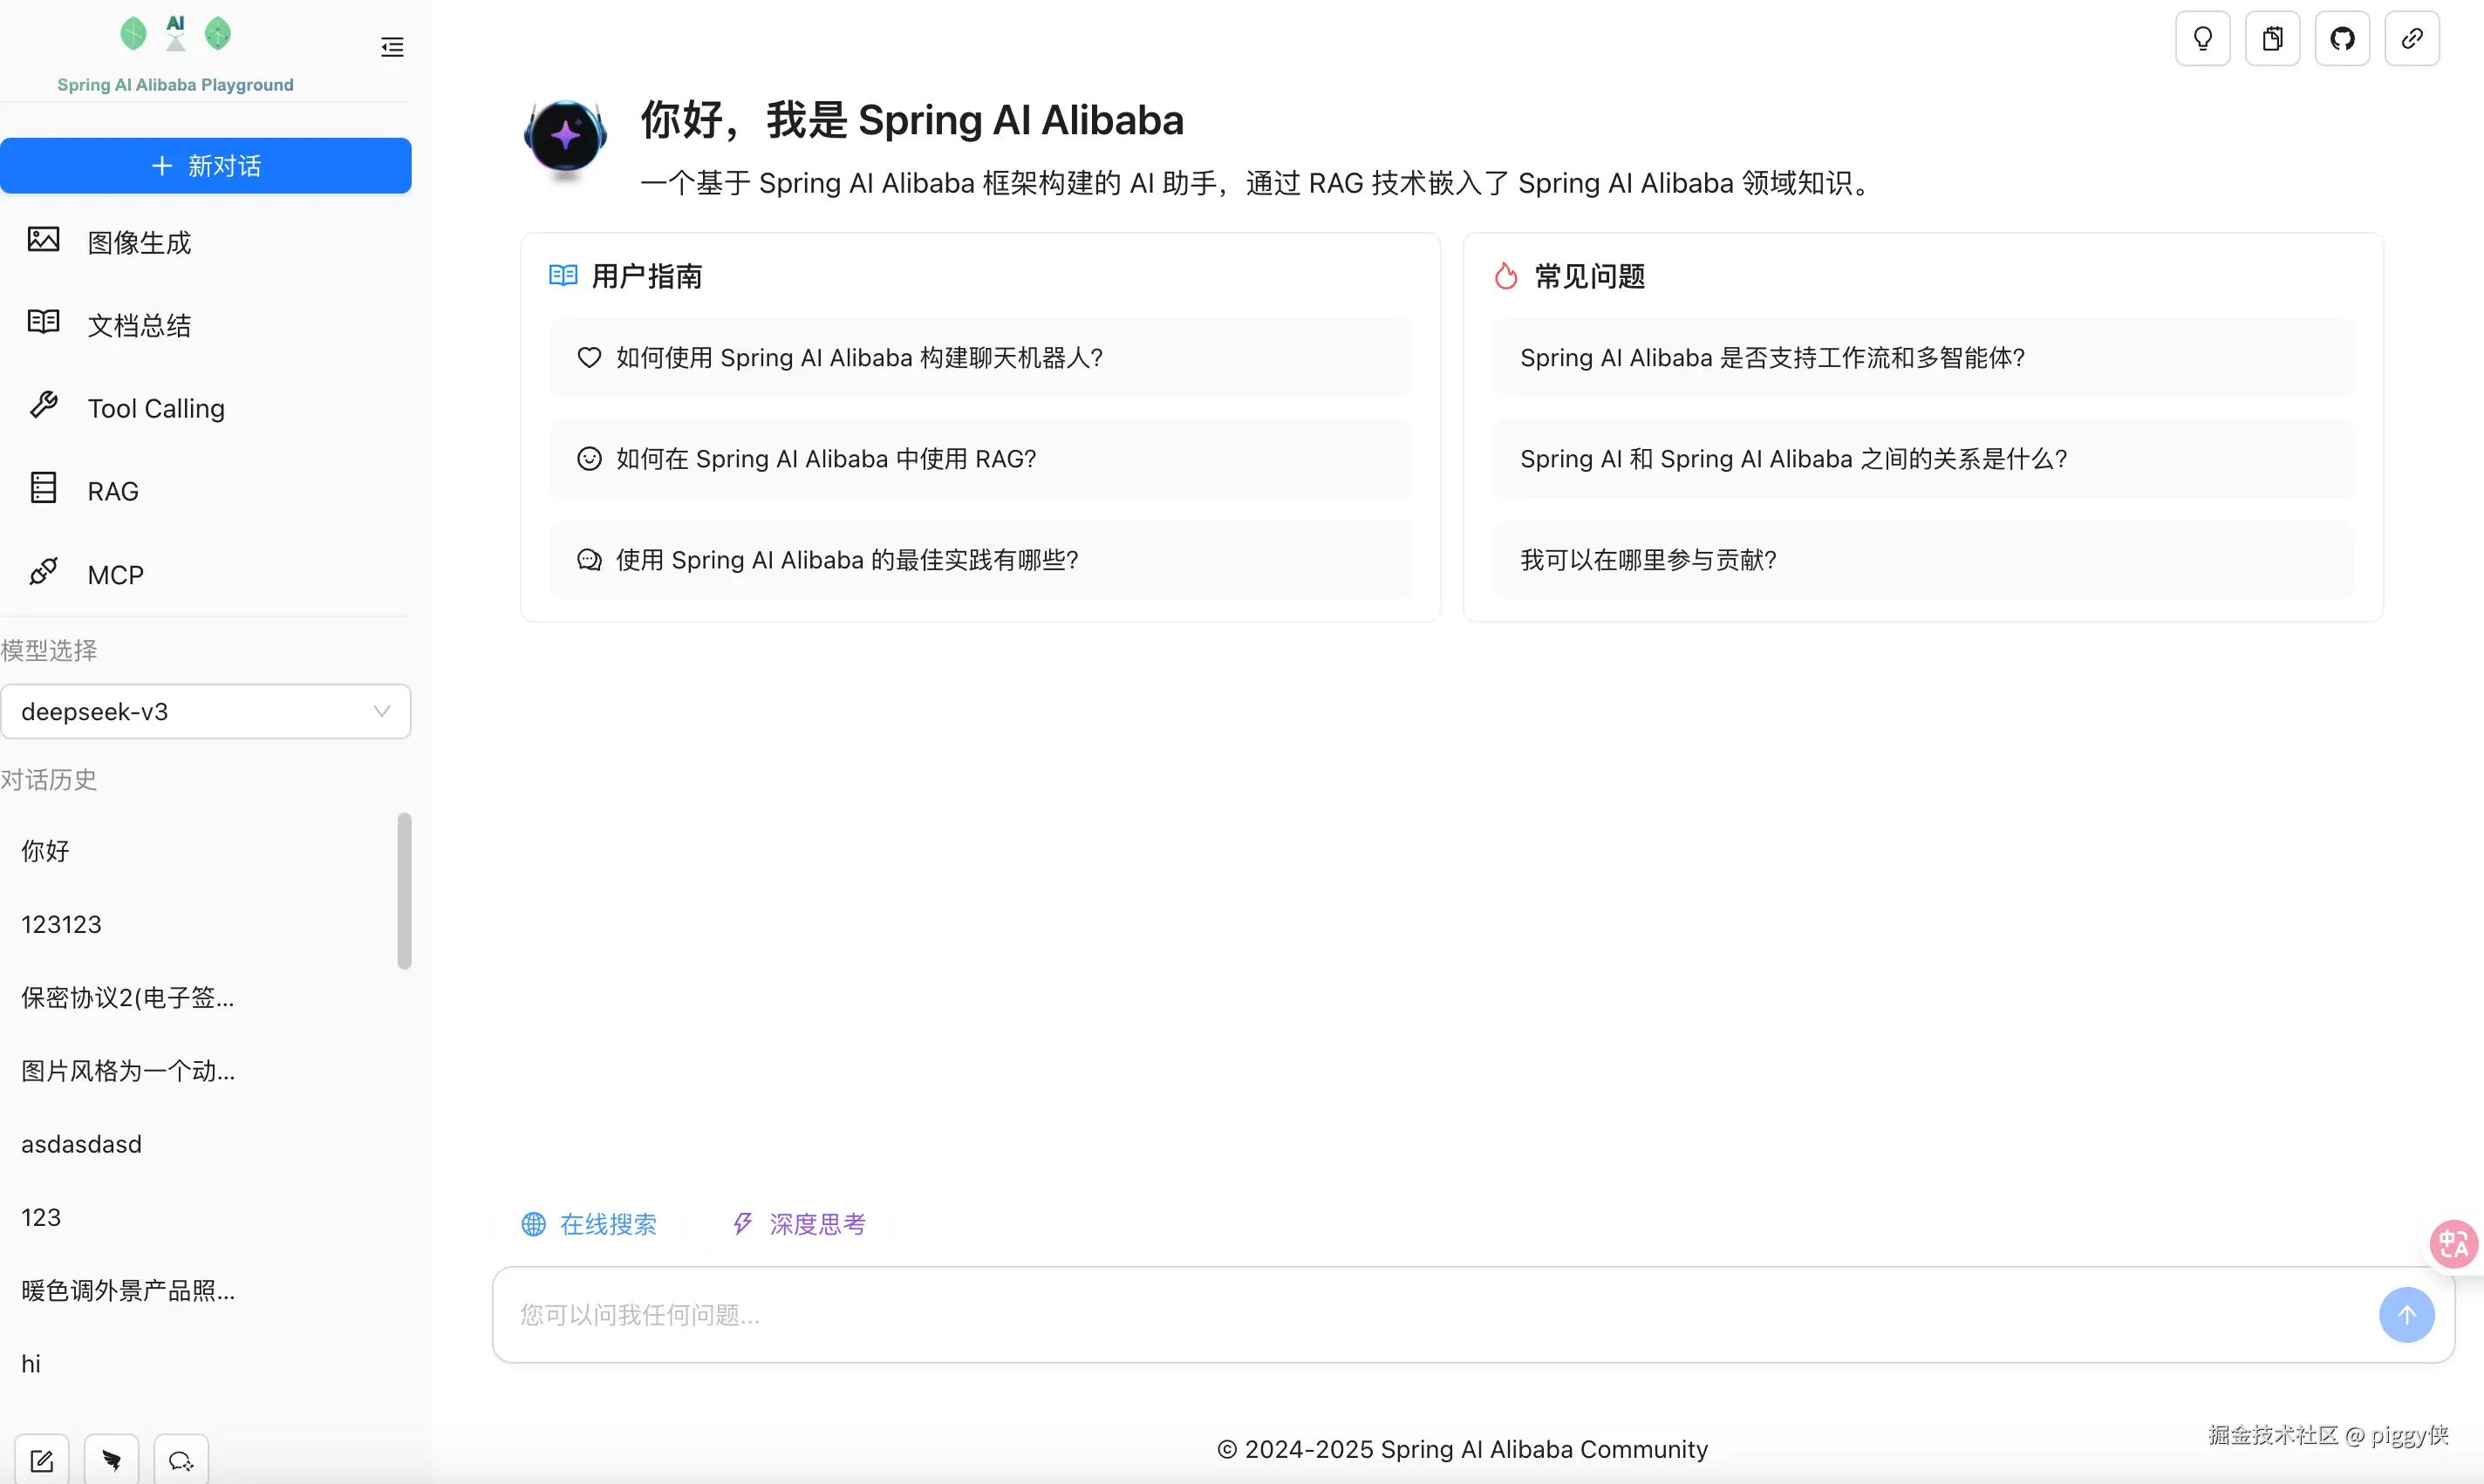
Task: Click the bird icon at the sidebar bottom
Action: point(112,1460)
